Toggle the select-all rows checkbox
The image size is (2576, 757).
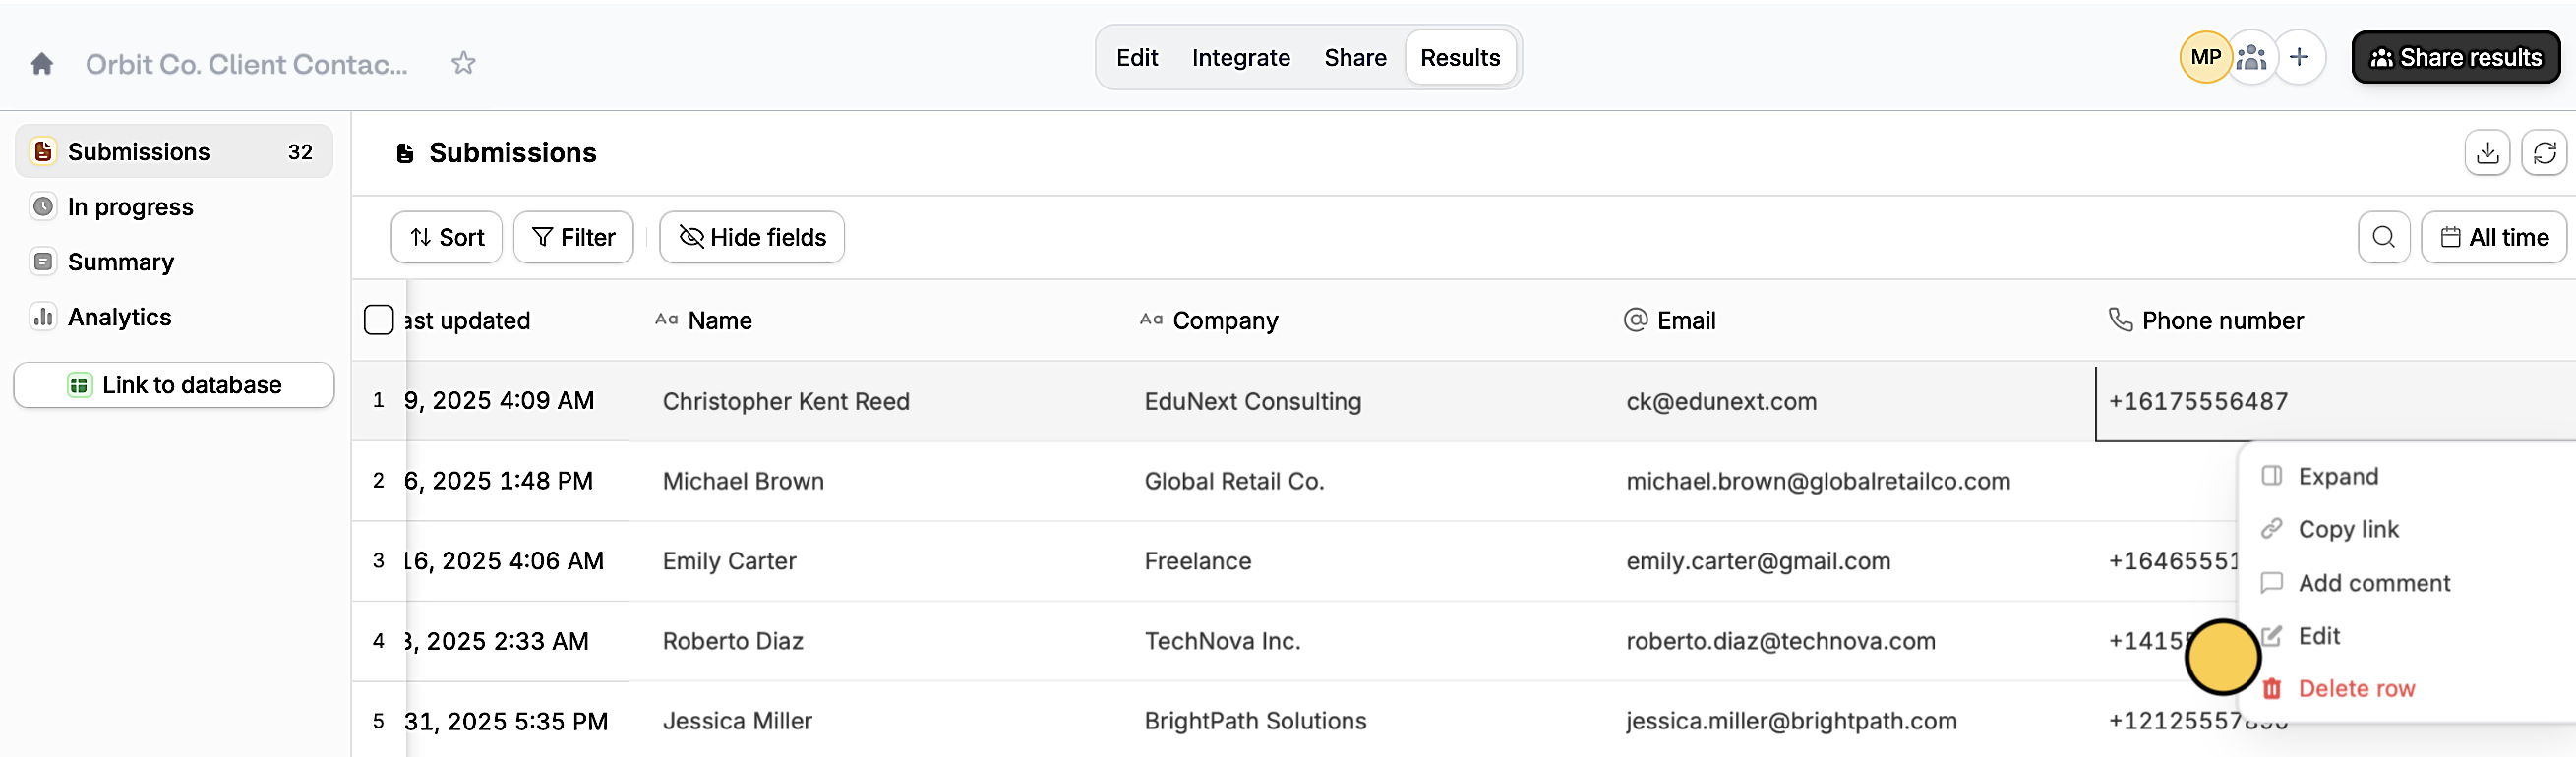point(379,320)
